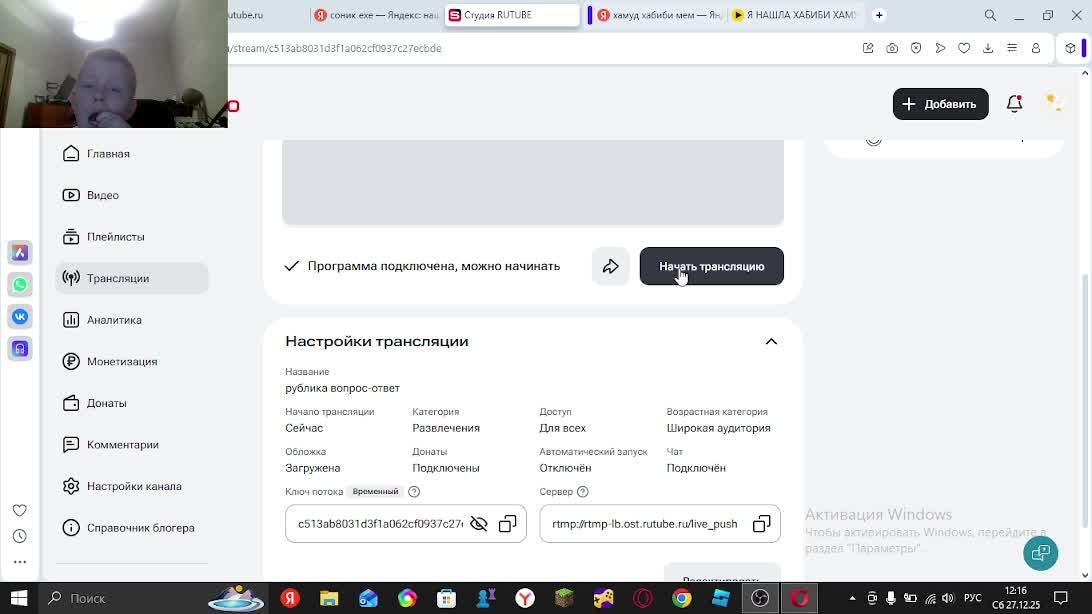Open bookmarks heart in the browser sidebar
This screenshot has width=1092, height=614.
20,510
